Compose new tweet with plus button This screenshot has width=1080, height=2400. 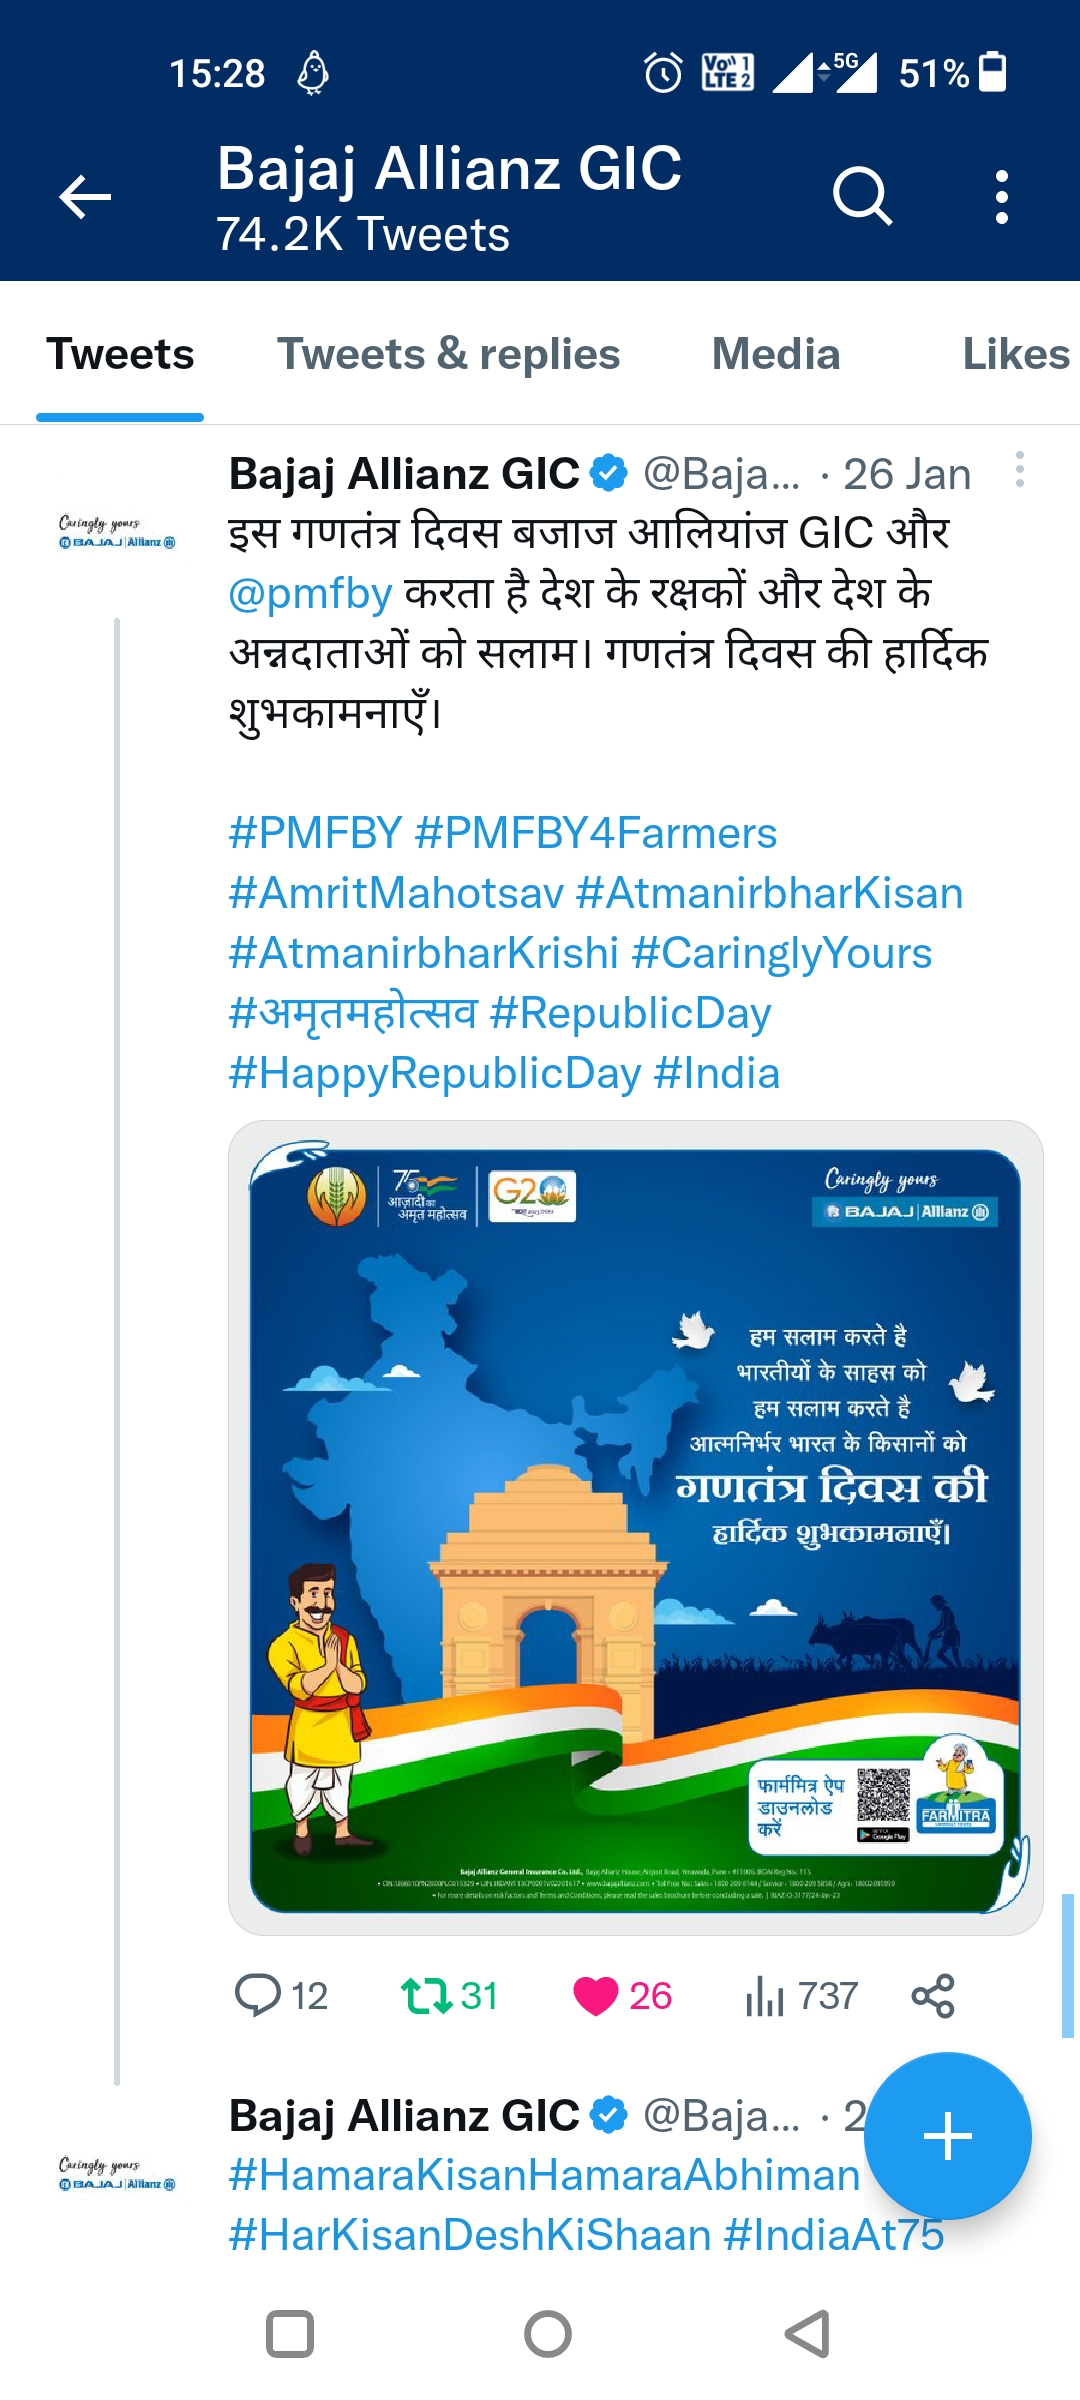point(947,2136)
